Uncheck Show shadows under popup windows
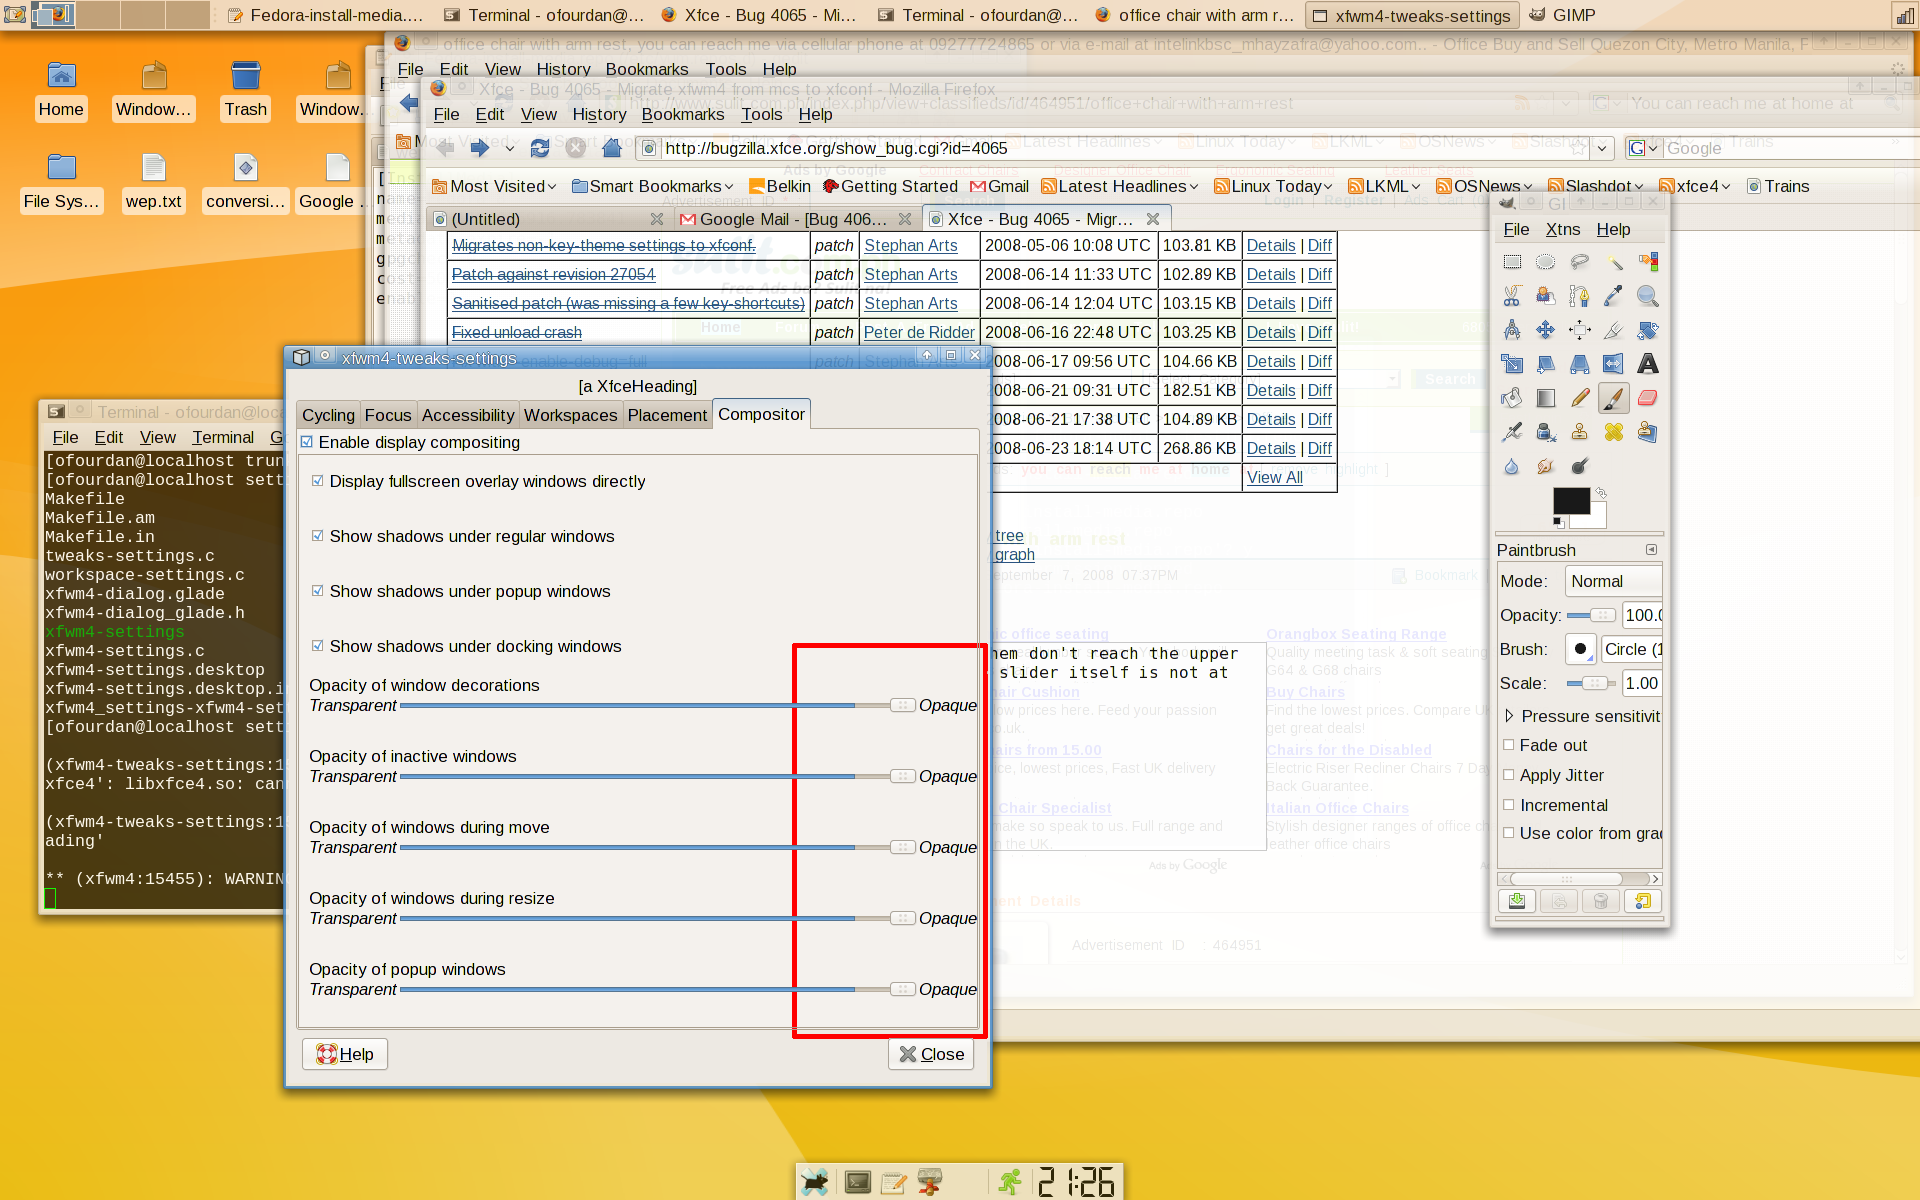The image size is (1920, 1200). point(318,591)
